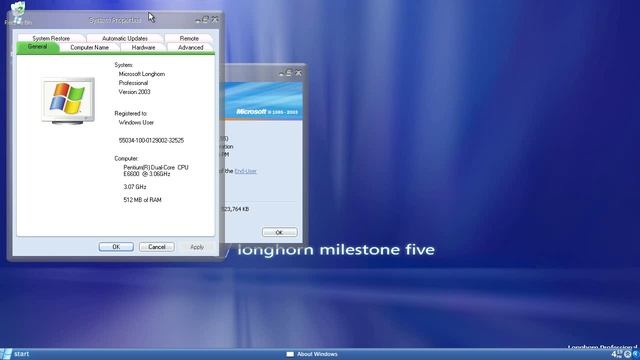Image resolution: width=640 pixels, height=360 pixels.
Task: Click the '523,764 KB' value in About Windows
Action: [235, 209]
